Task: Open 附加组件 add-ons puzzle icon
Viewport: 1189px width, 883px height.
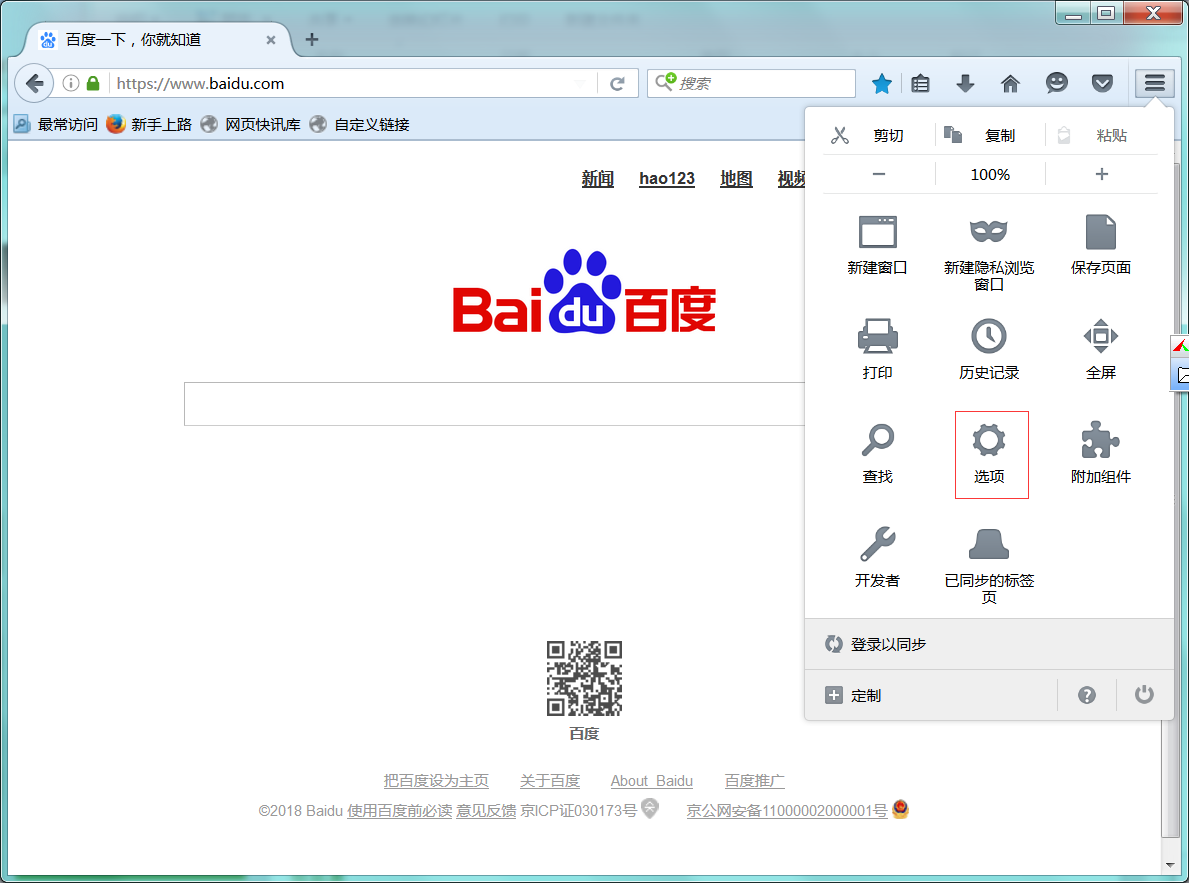Action: 1100,454
